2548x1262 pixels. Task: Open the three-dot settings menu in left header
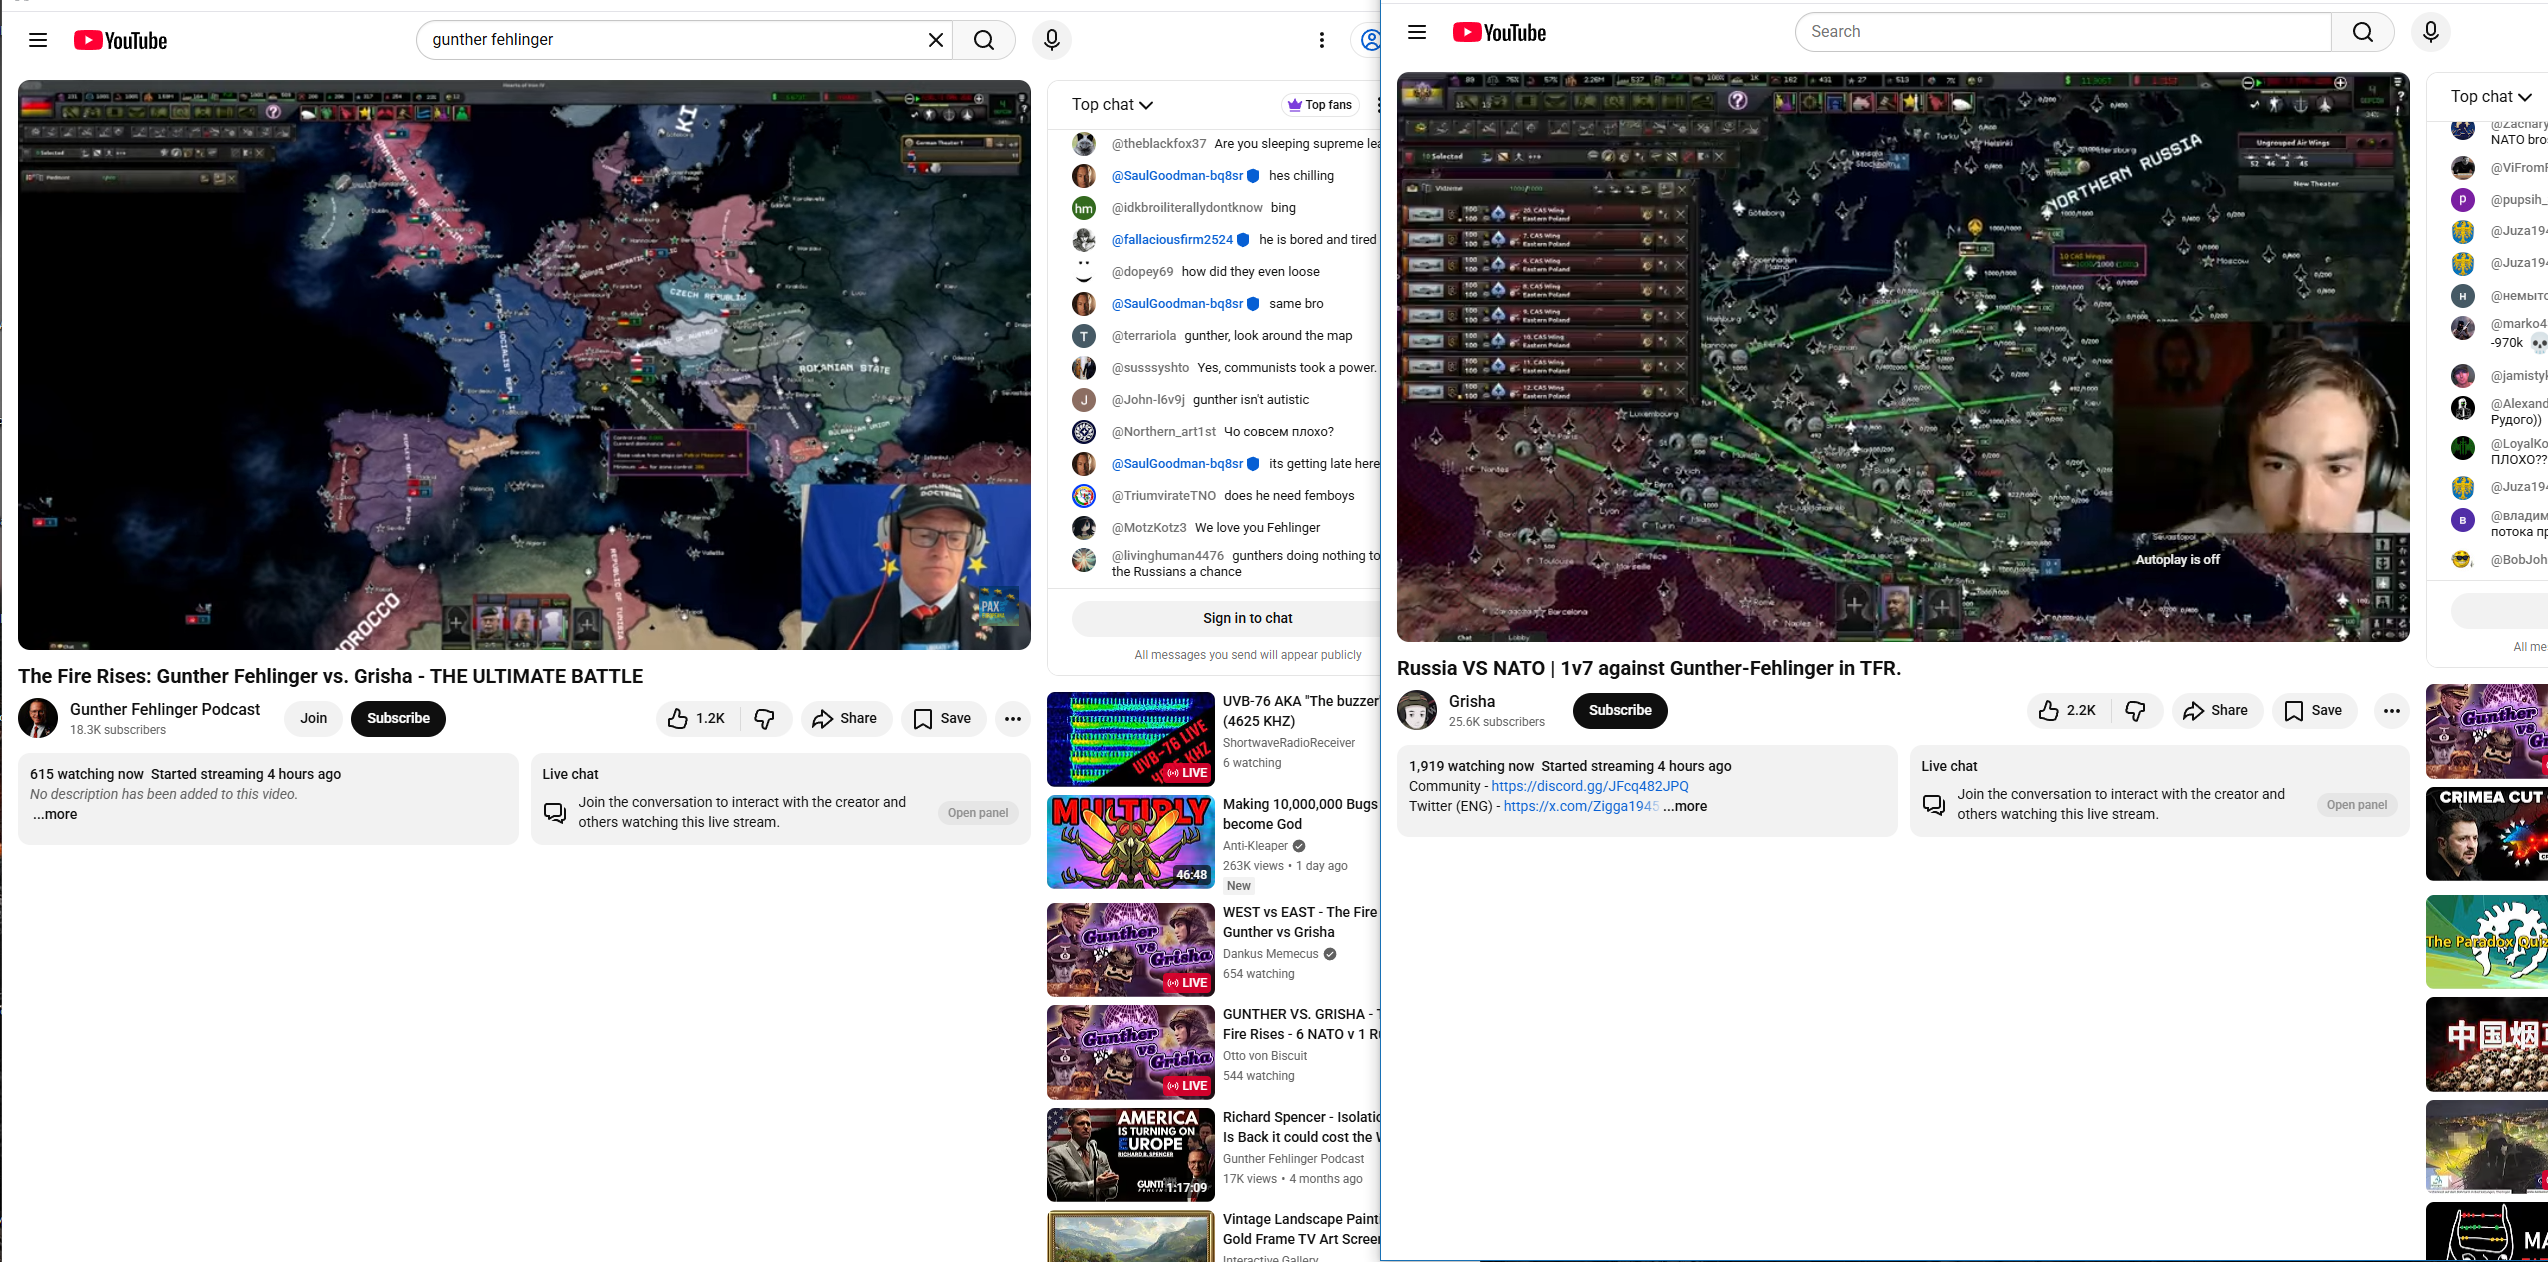coord(1321,40)
